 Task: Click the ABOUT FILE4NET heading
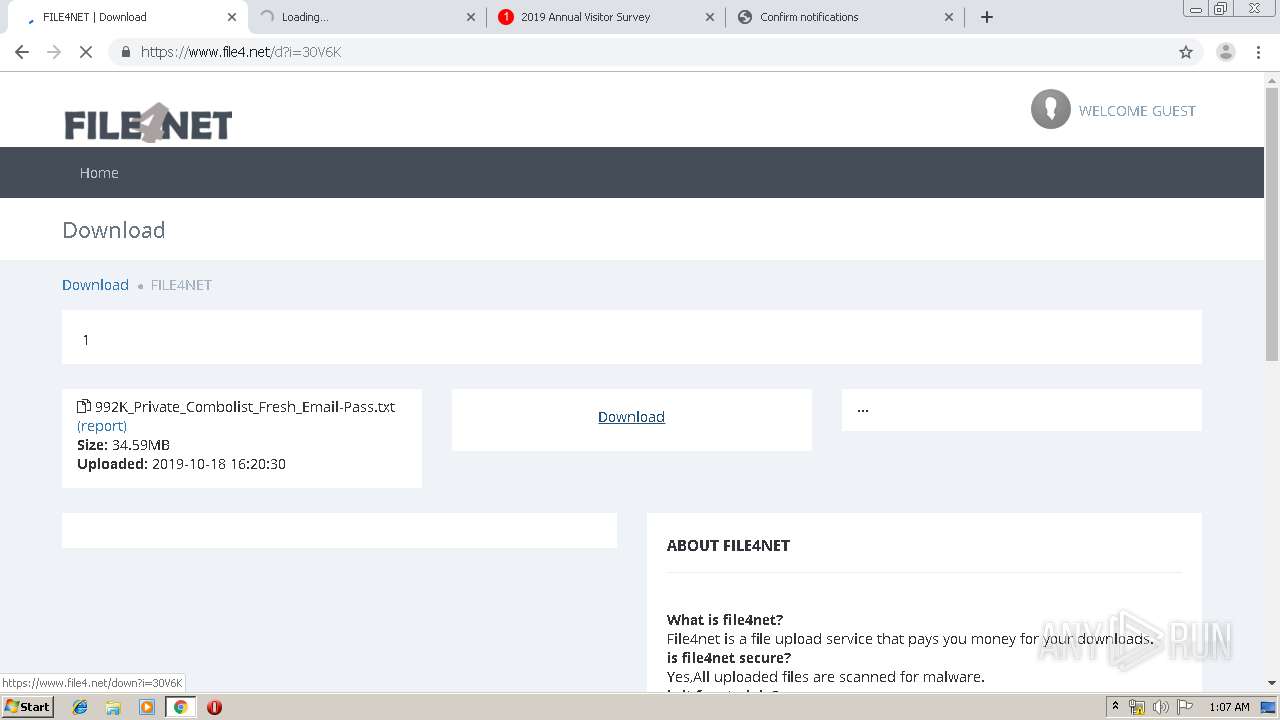point(728,545)
